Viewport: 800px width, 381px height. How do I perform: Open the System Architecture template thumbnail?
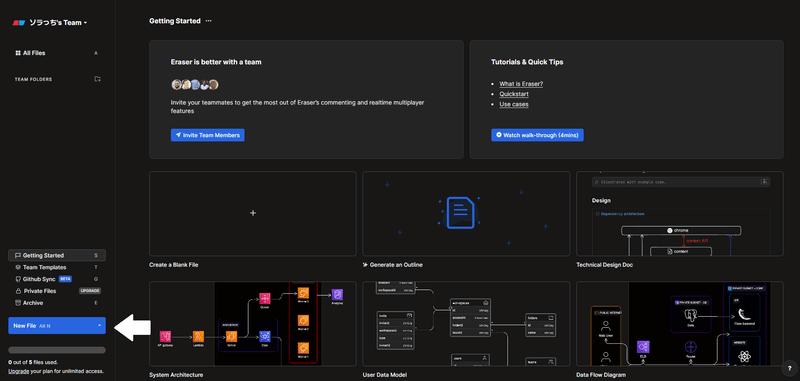(253, 323)
